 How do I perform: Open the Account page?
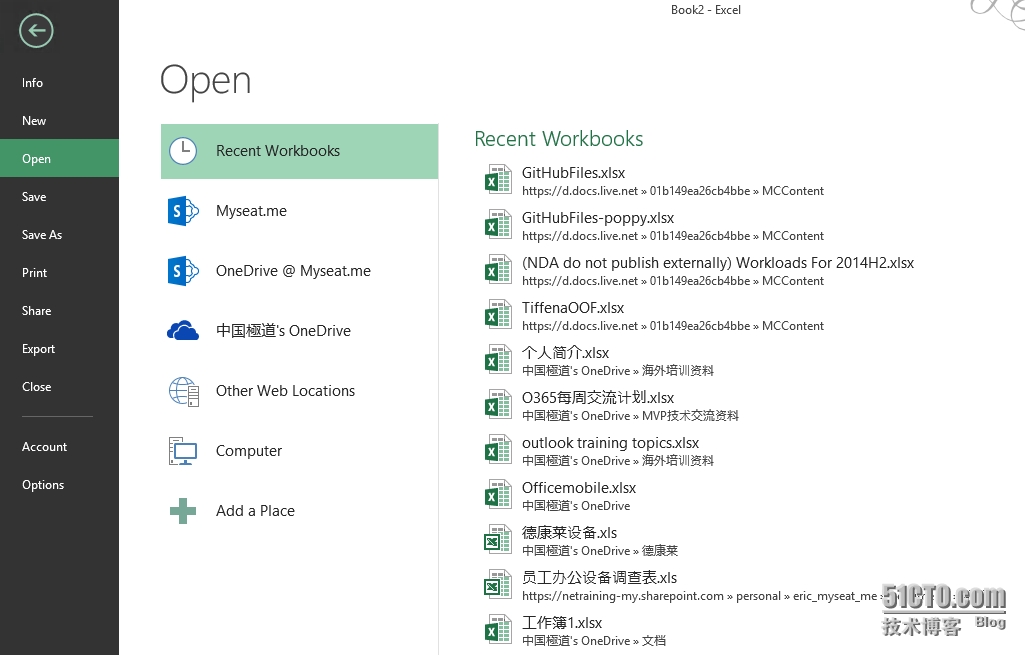(59, 447)
